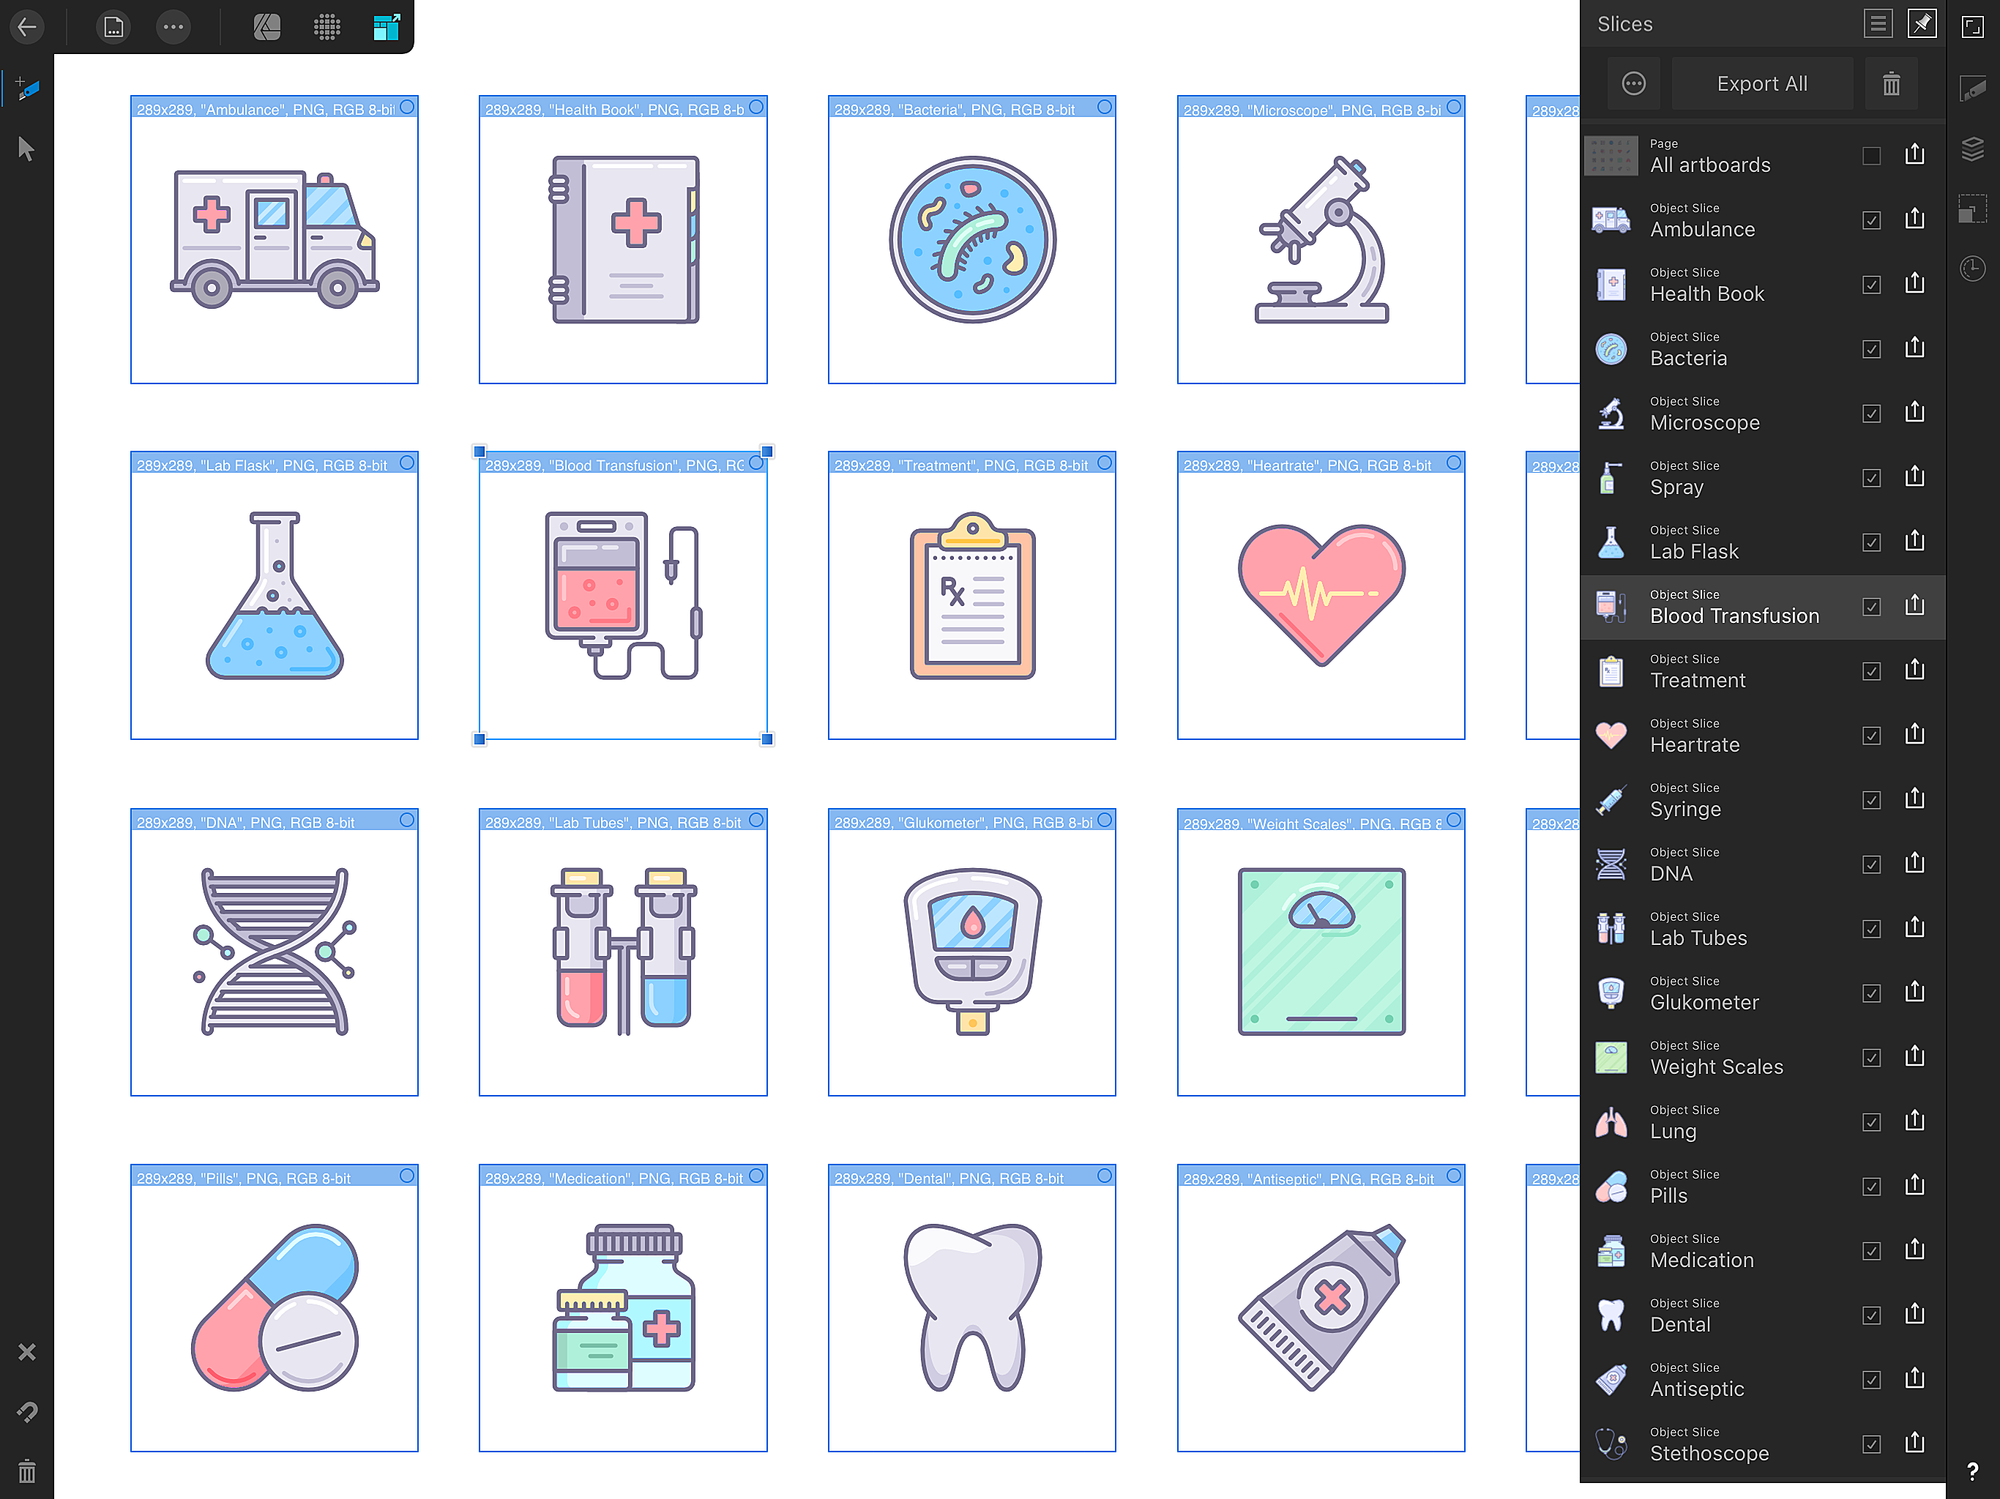Switch to the Export persona icon
2000x1499 pixels.
click(x=386, y=27)
